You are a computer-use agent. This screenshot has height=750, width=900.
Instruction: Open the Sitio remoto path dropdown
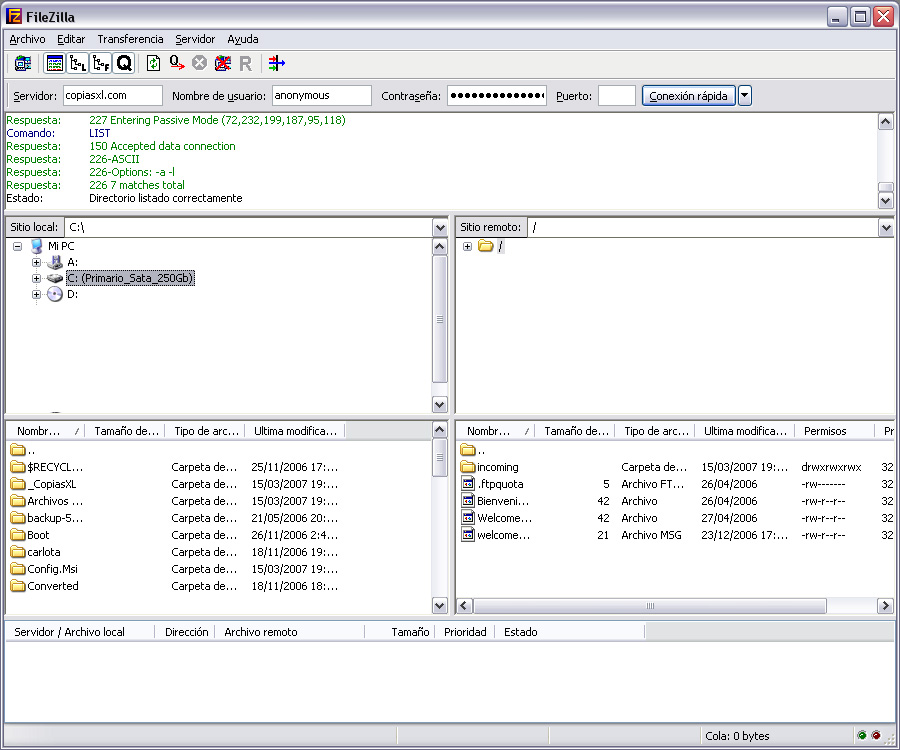886,228
